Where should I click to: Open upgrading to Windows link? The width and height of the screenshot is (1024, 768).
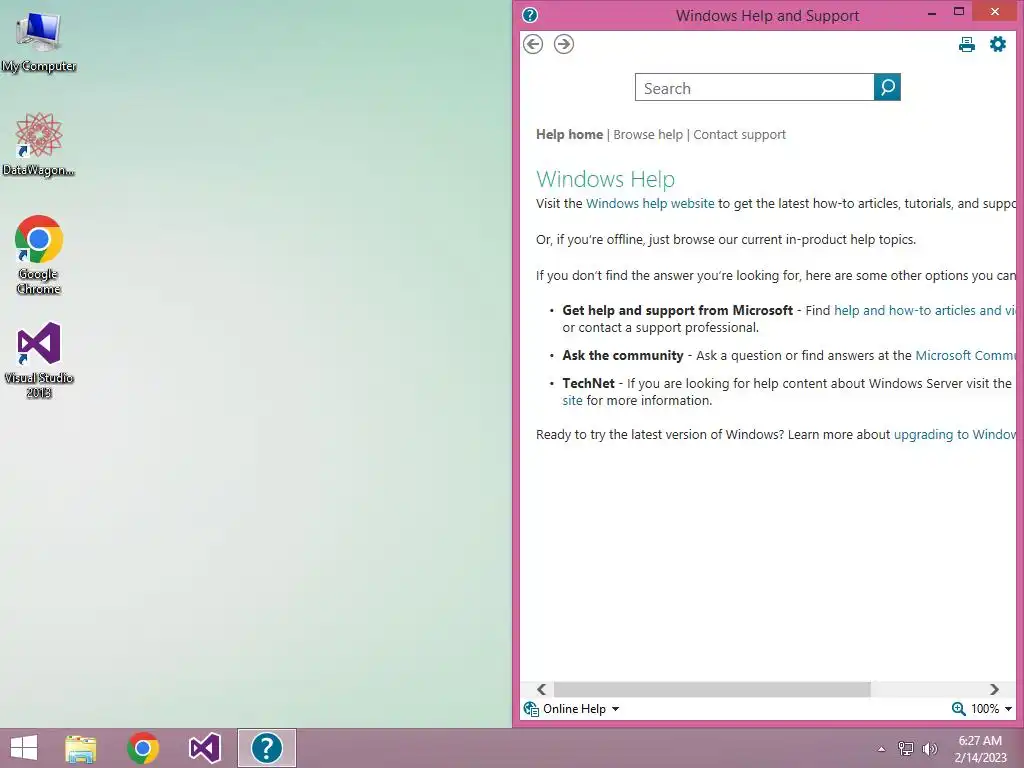pyautogui.click(x=955, y=434)
